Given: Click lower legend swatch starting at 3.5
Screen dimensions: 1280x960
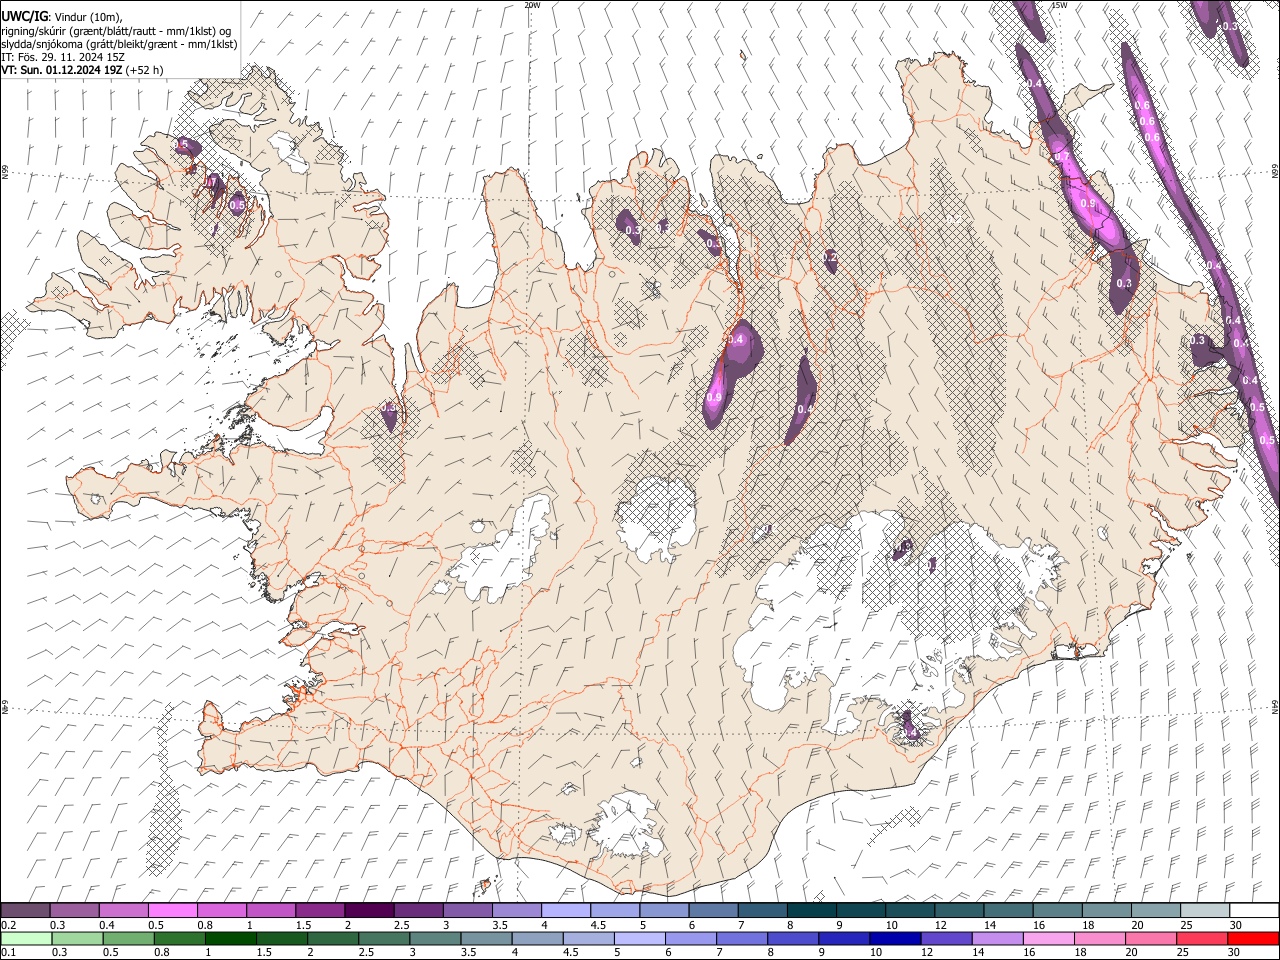Looking at the screenshot, I should click(486, 938).
